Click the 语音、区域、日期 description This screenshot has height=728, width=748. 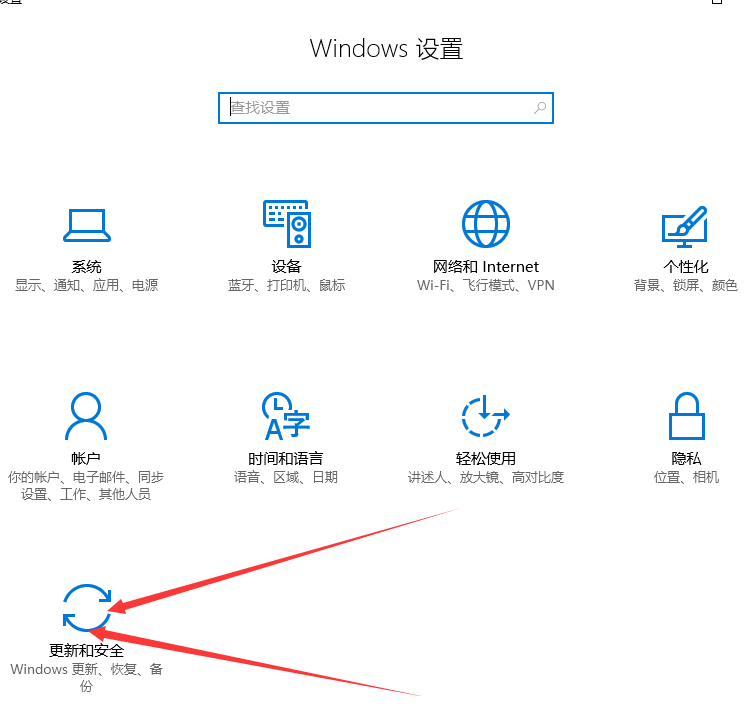coord(286,477)
